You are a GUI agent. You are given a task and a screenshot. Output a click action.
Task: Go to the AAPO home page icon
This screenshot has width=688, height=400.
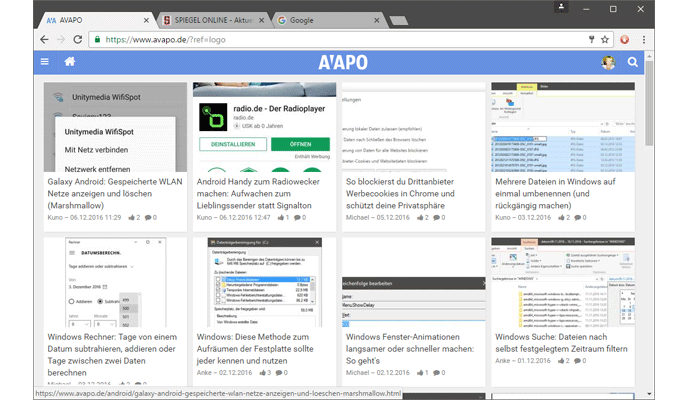69,63
